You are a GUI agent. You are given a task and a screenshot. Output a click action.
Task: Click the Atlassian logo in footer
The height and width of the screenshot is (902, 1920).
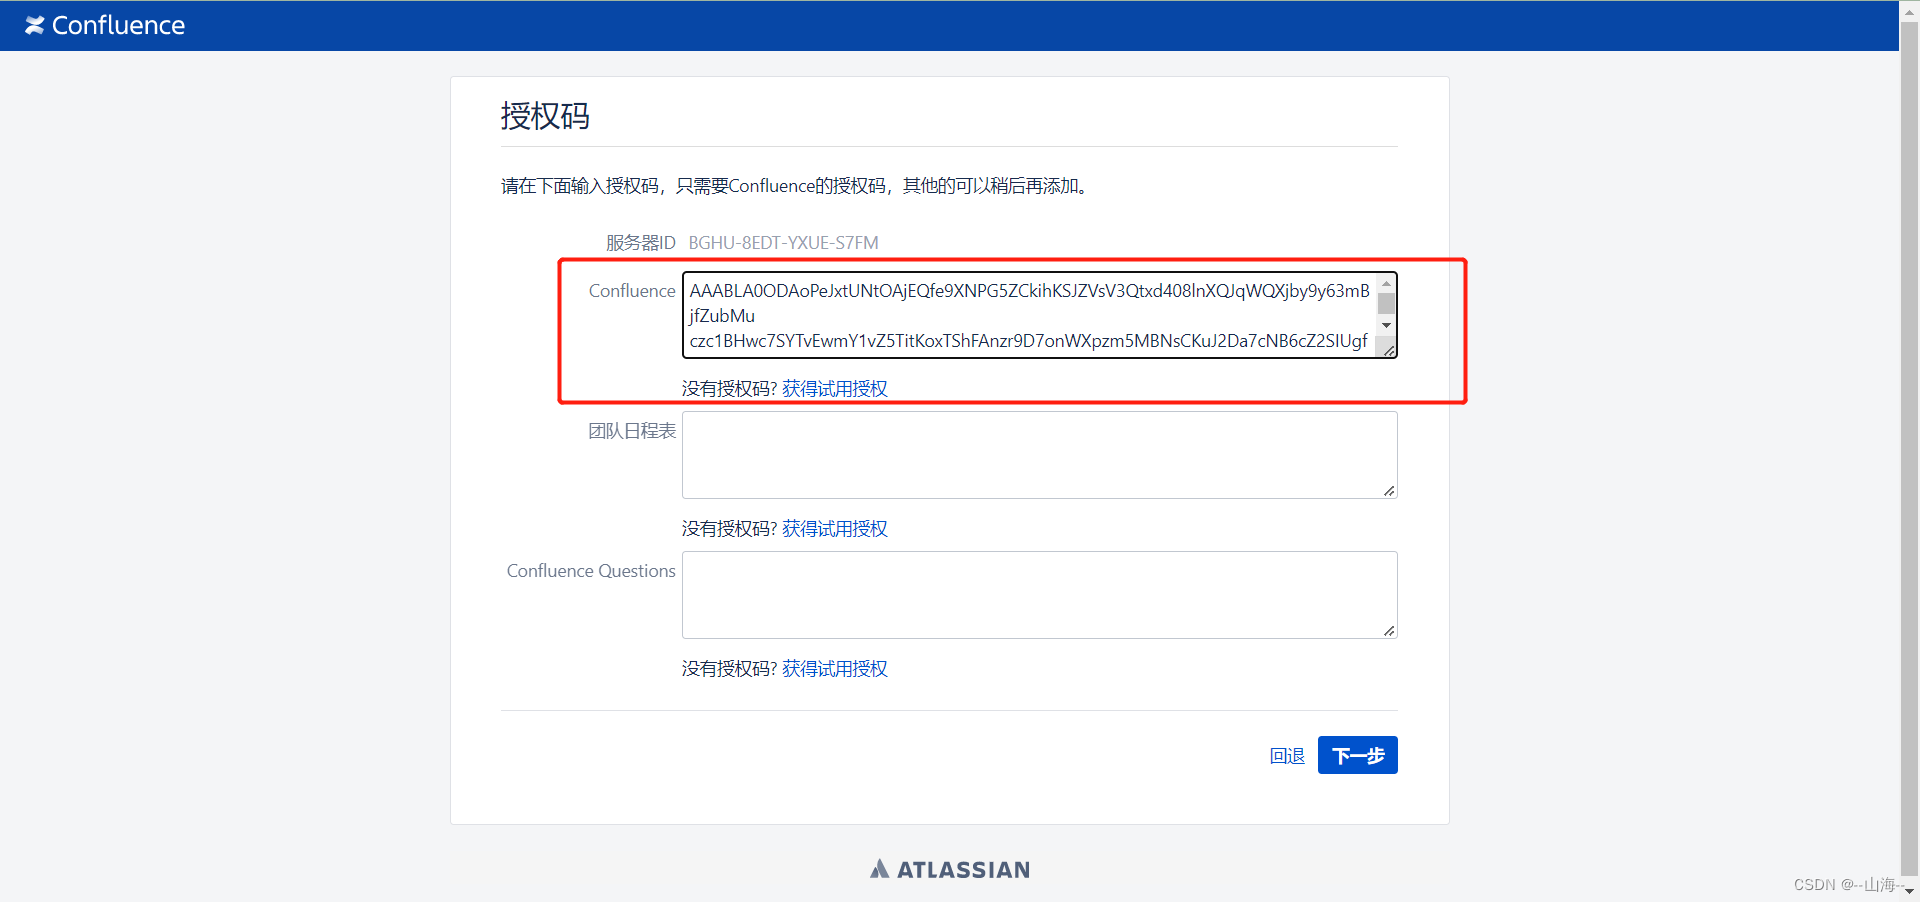click(x=950, y=869)
